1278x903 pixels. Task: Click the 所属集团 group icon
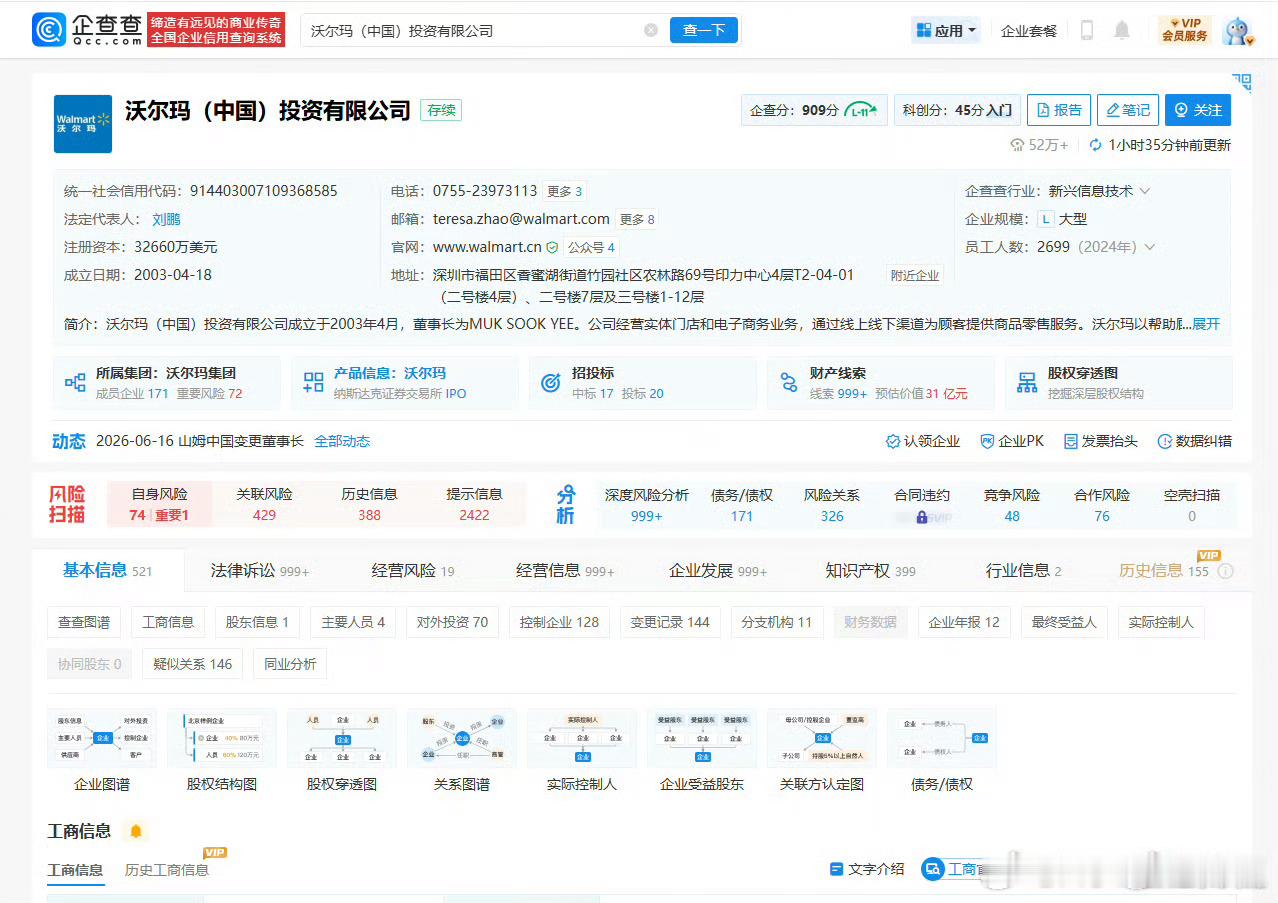click(x=75, y=383)
